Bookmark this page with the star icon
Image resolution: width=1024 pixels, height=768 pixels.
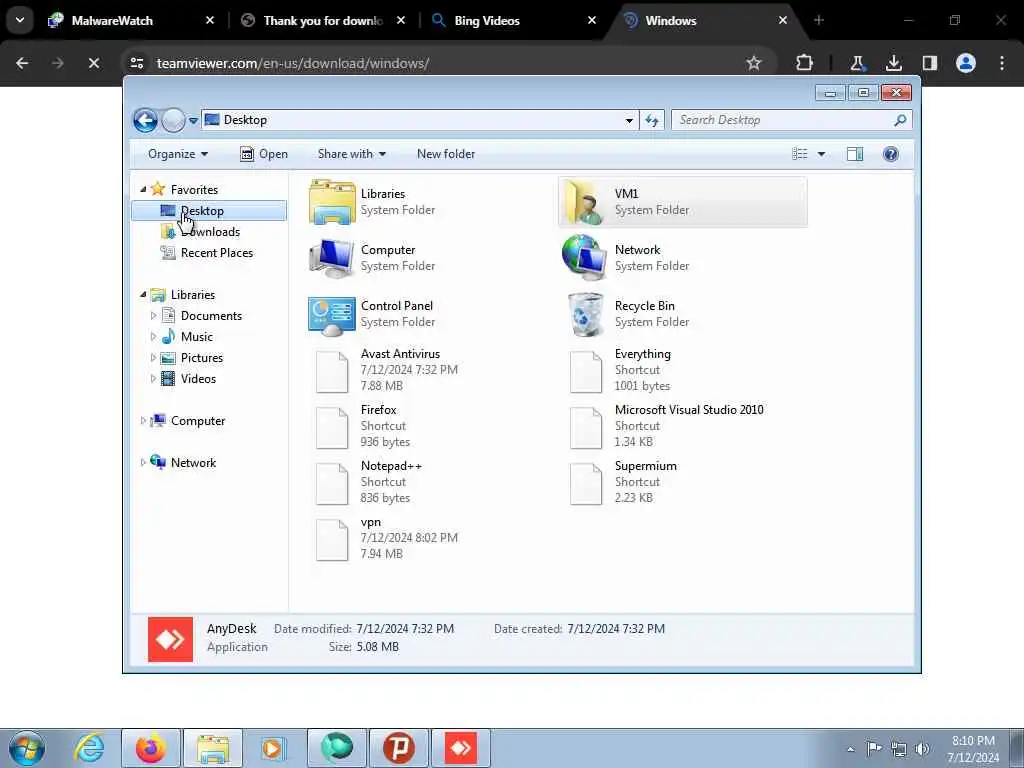[754, 63]
